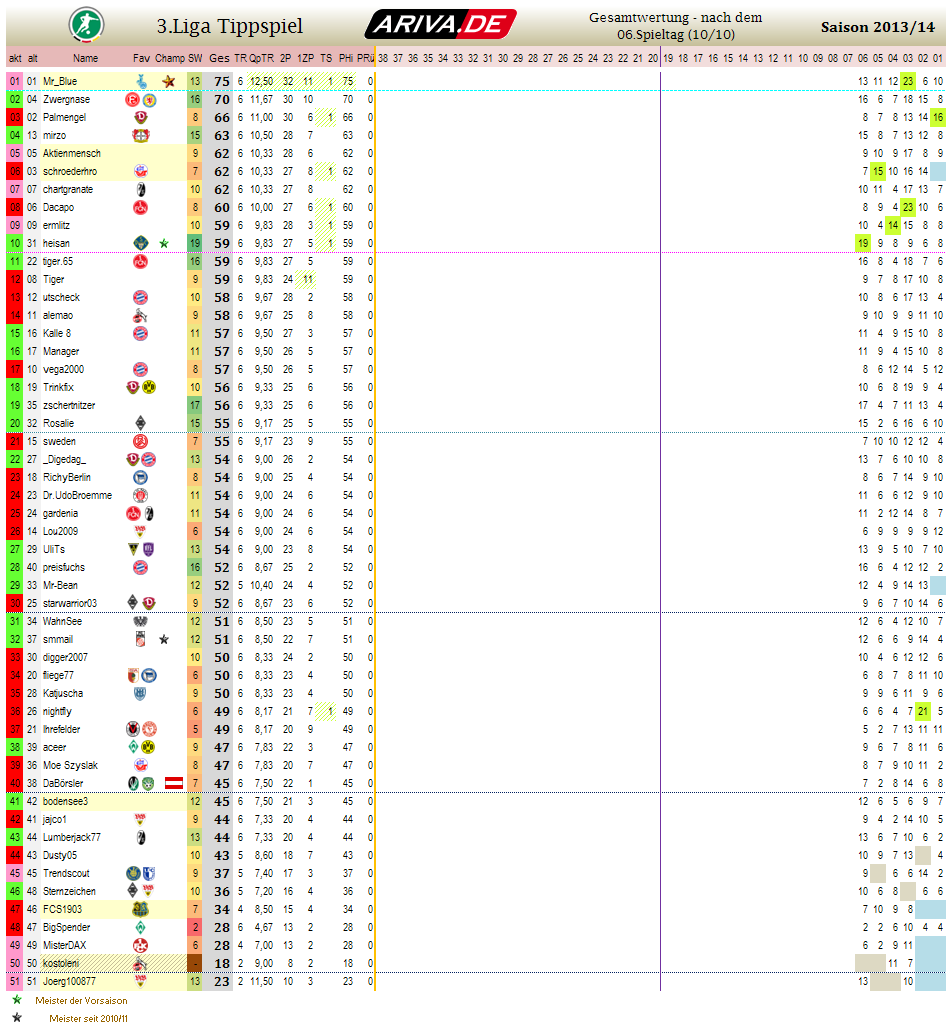Viewport: 952px width, 1027px height.
Task: Click mirzo's Bayer Leverkusen club crest
Action: point(141,135)
